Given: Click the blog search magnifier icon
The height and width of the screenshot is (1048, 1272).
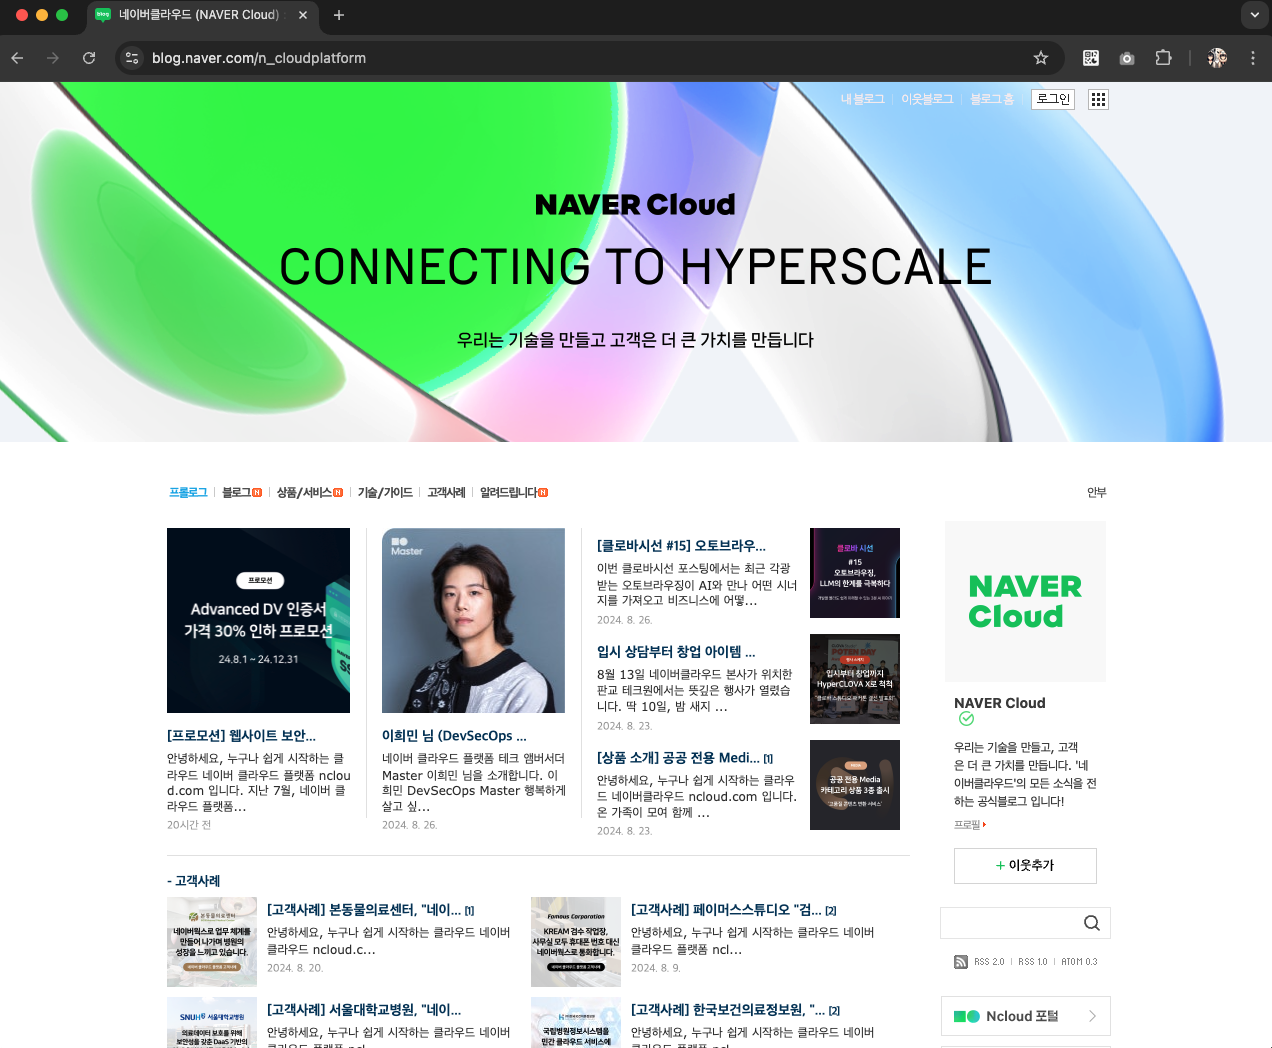Looking at the screenshot, I should pyautogui.click(x=1092, y=923).
